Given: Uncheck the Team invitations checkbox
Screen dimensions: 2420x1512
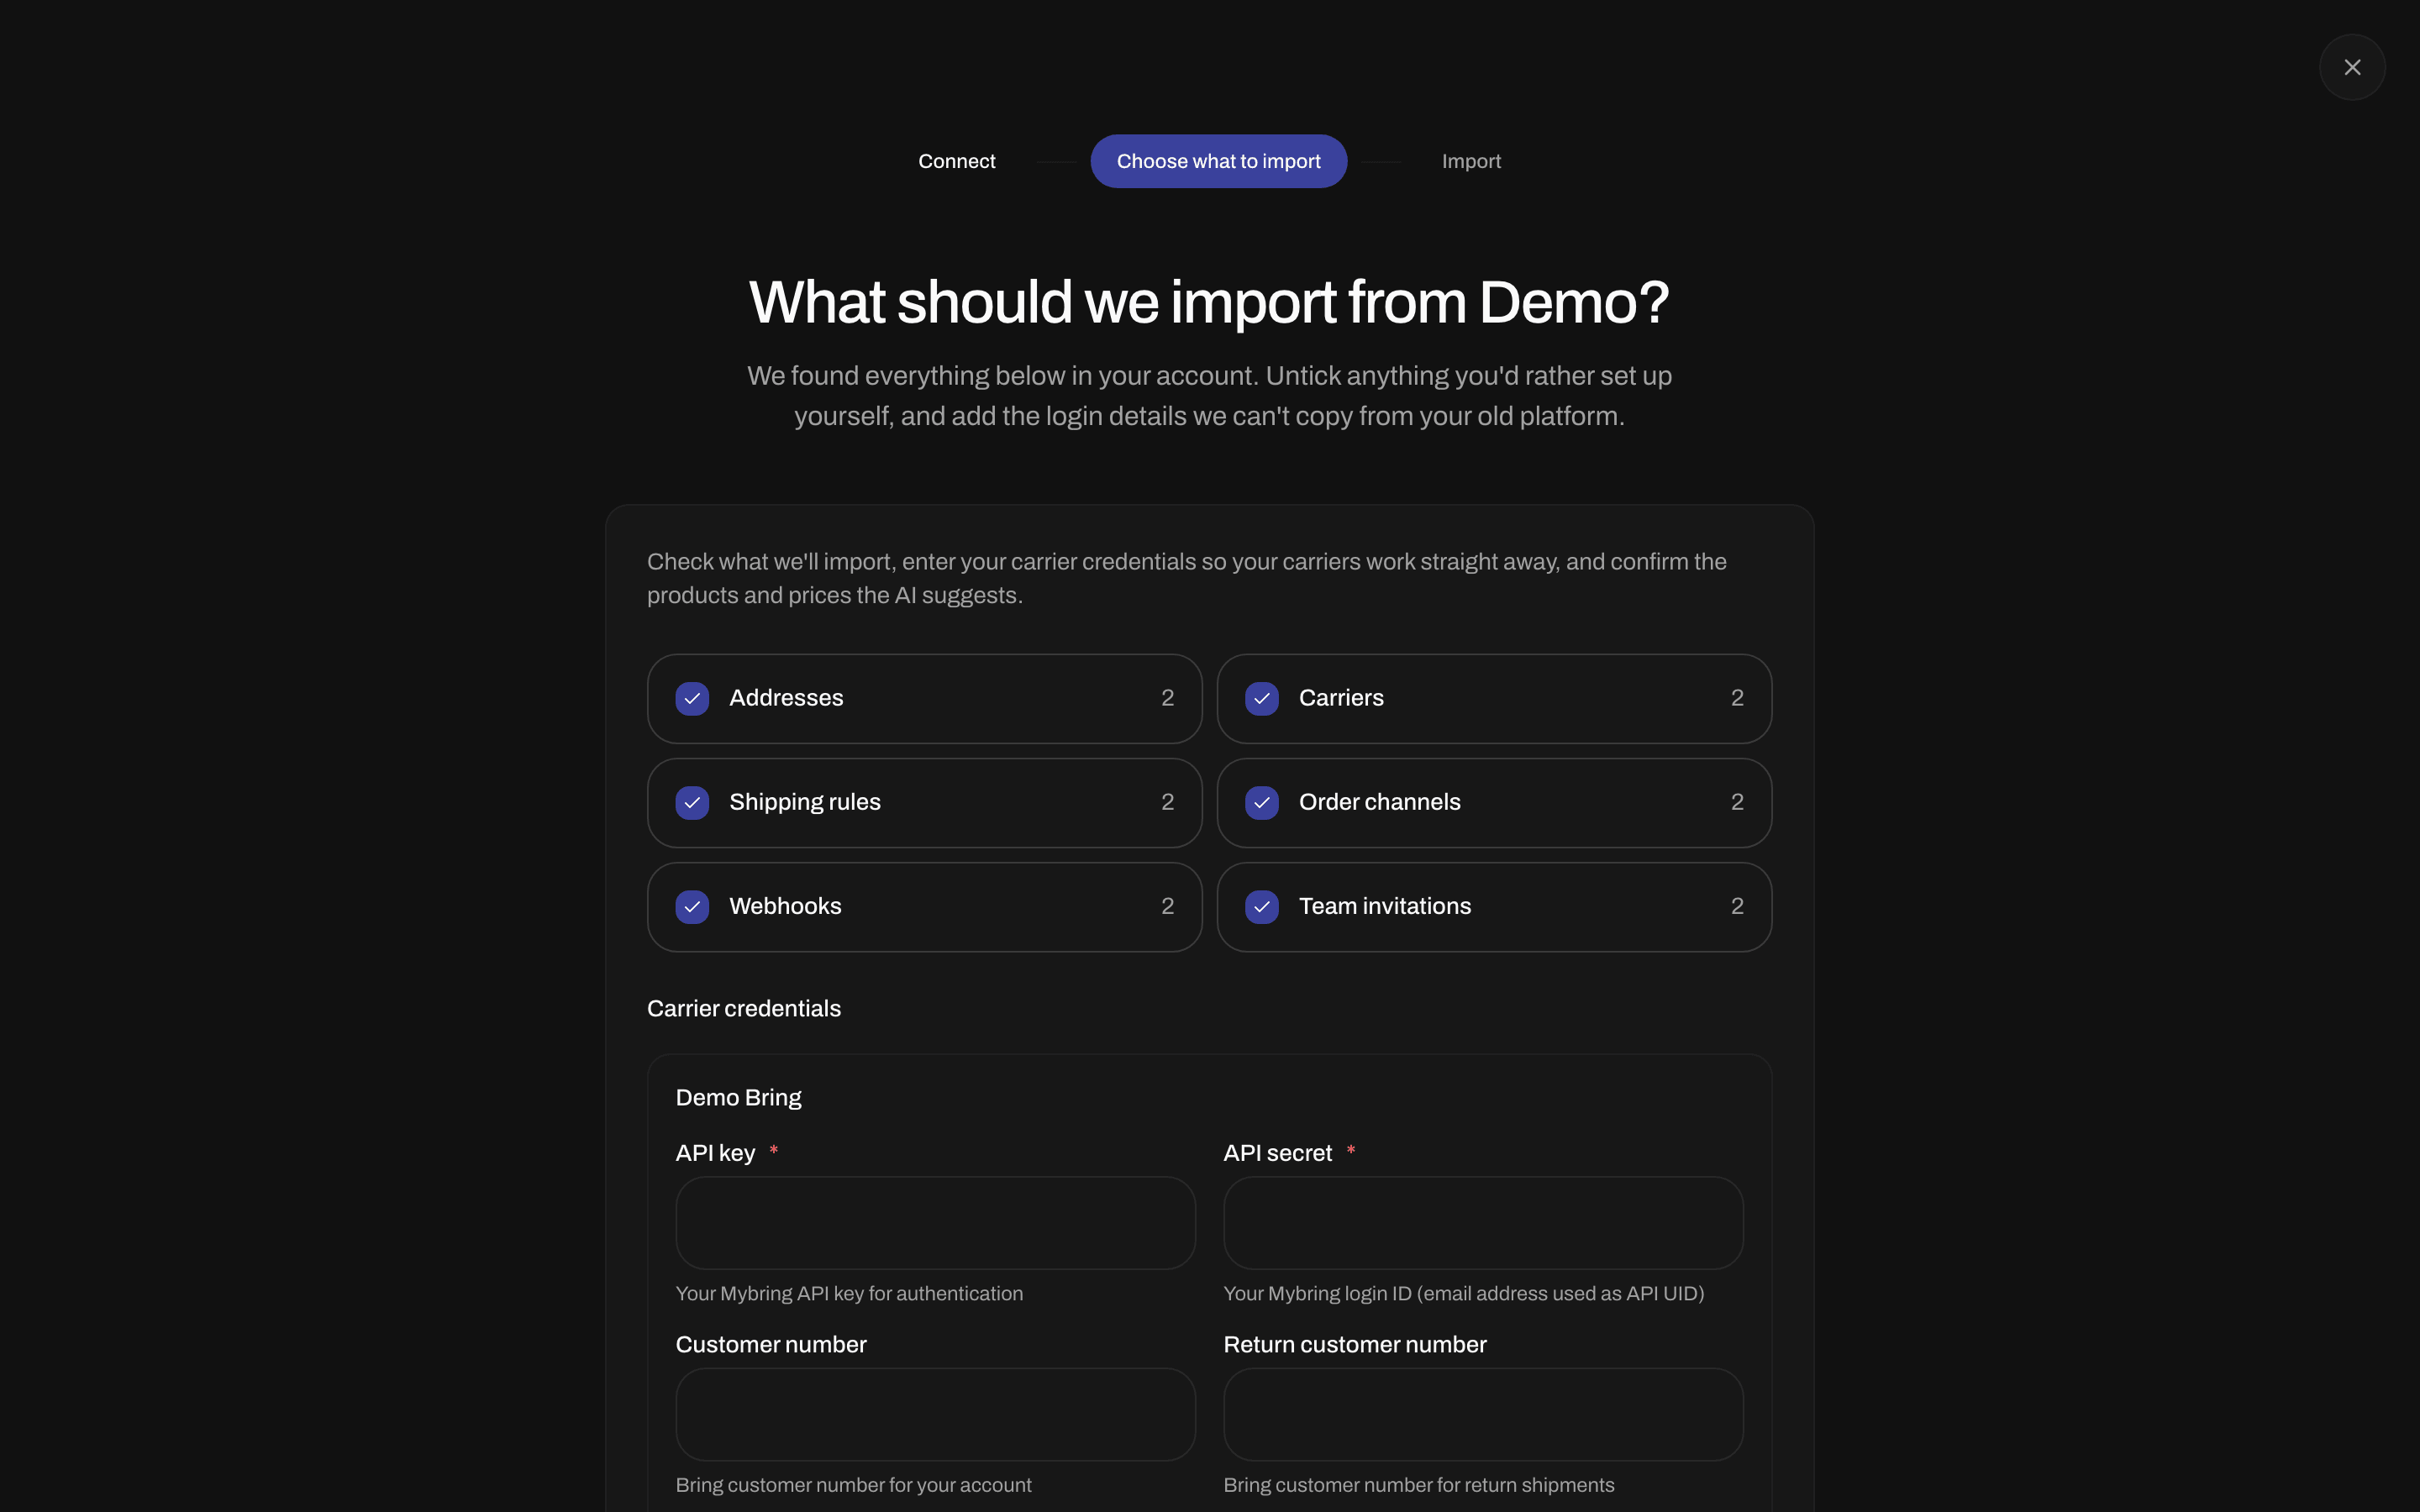Looking at the screenshot, I should (x=1261, y=906).
